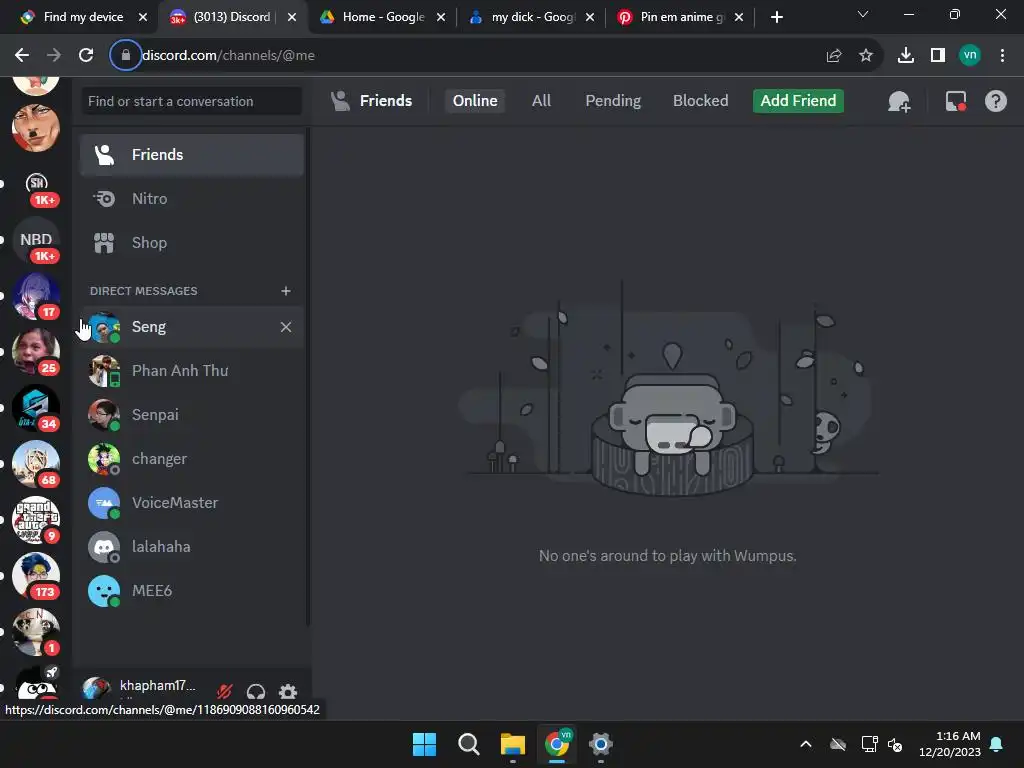Viewport: 1024px width, 768px height.
Task: Select Friends in the sidebar
Action: click(x=191, y=155)
